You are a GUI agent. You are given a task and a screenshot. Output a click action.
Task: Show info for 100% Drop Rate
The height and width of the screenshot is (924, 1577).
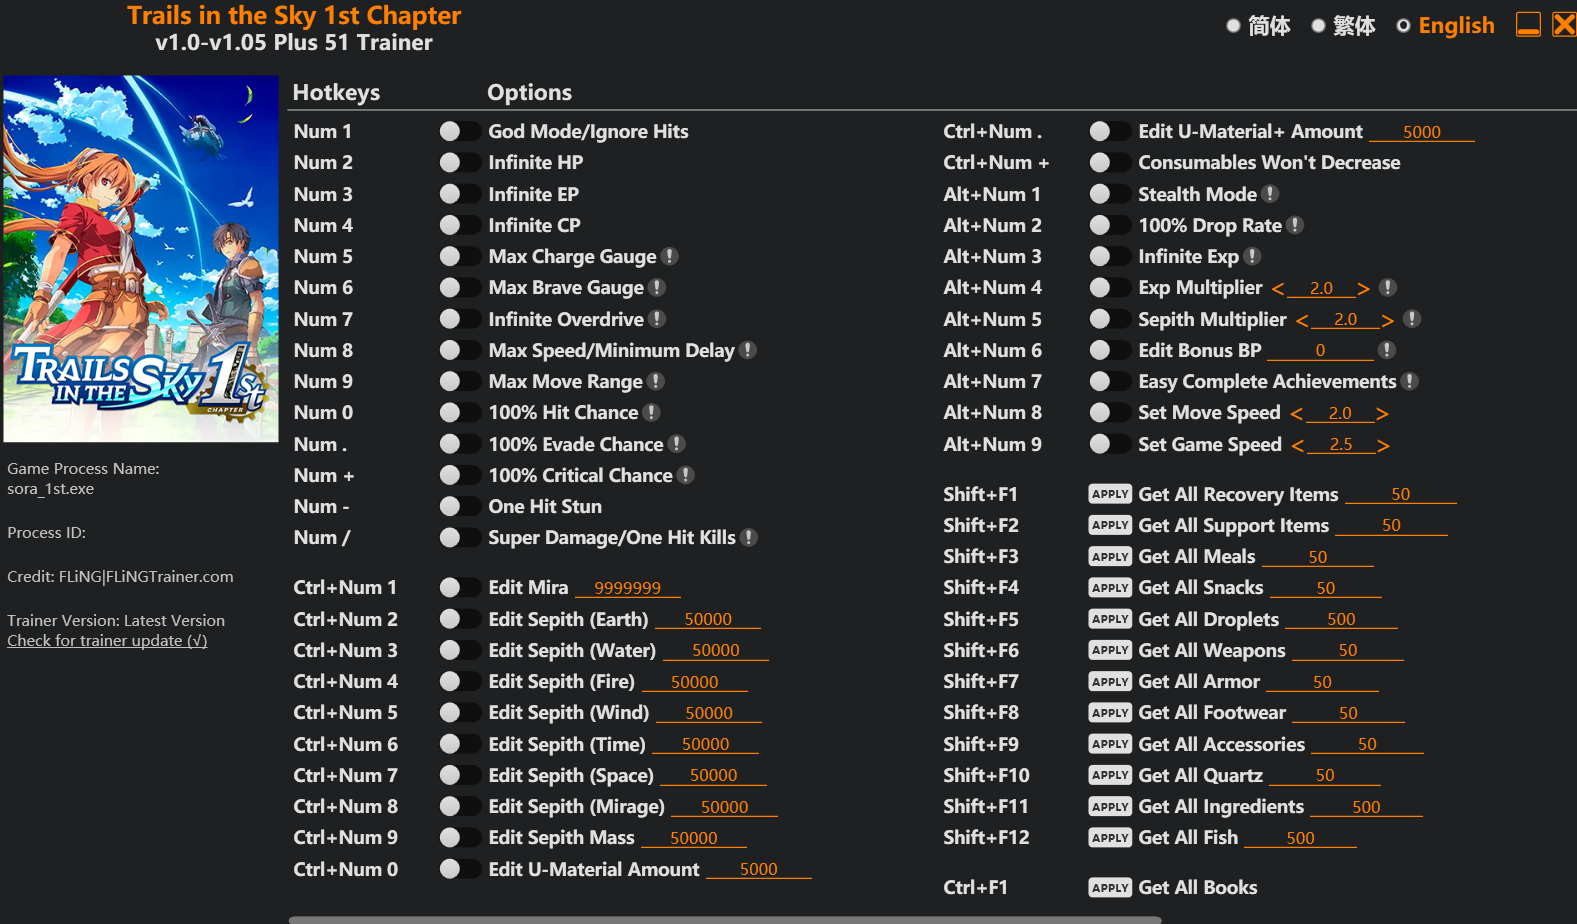[1295, 225]
